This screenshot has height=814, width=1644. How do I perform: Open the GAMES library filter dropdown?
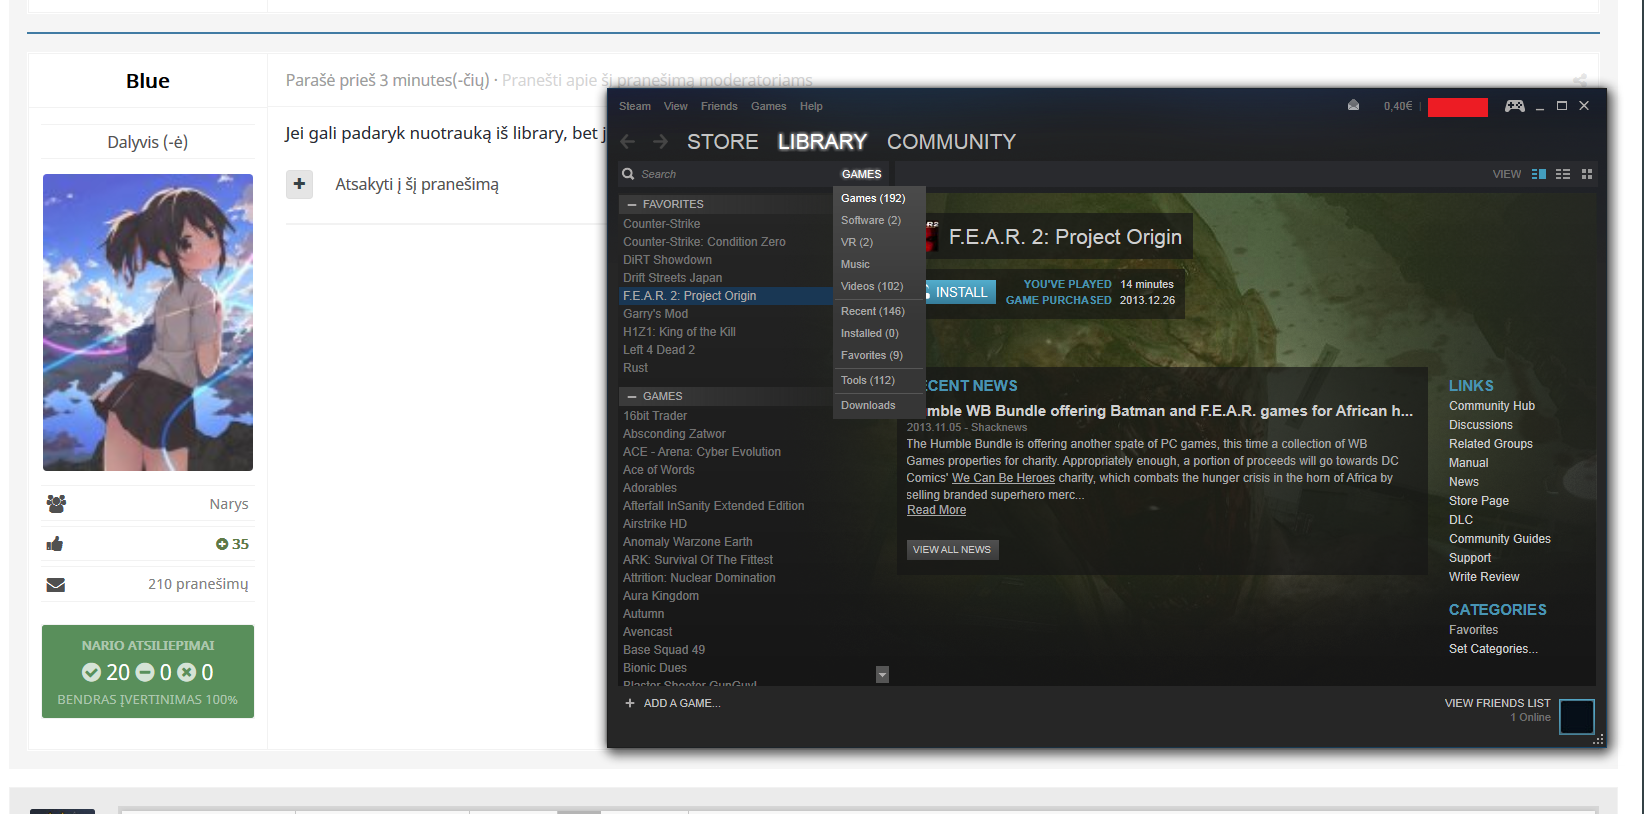click(861, 174)
